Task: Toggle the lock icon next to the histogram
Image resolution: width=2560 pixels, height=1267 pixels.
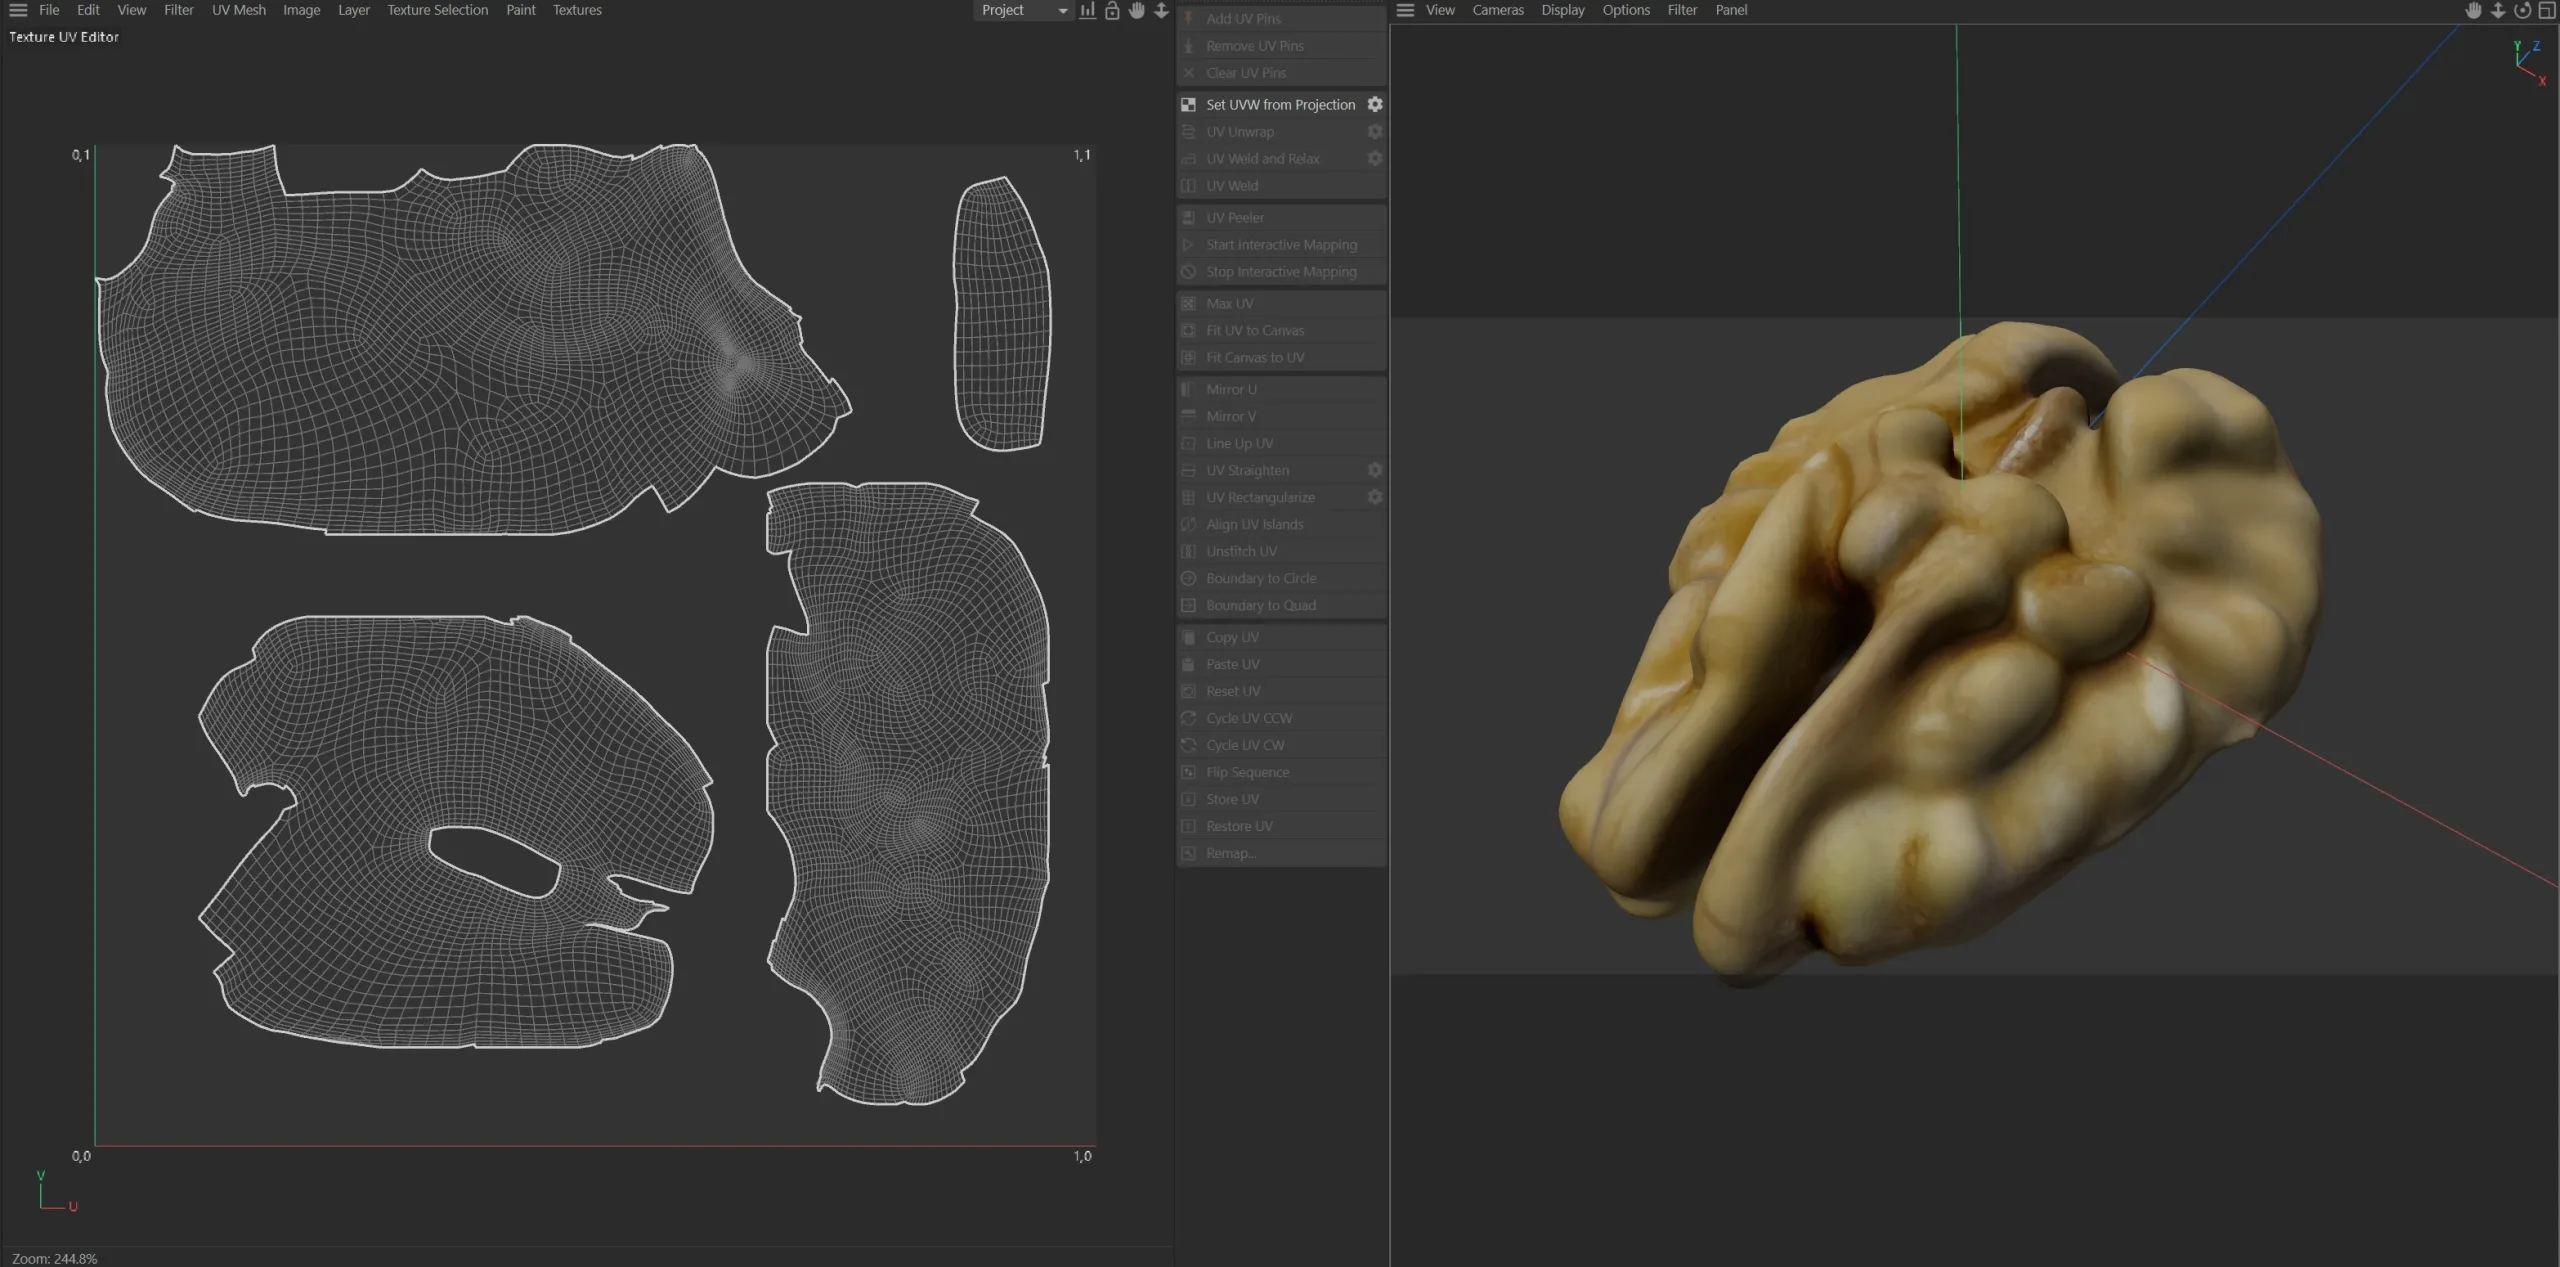Action: [x=1111, y=10]
